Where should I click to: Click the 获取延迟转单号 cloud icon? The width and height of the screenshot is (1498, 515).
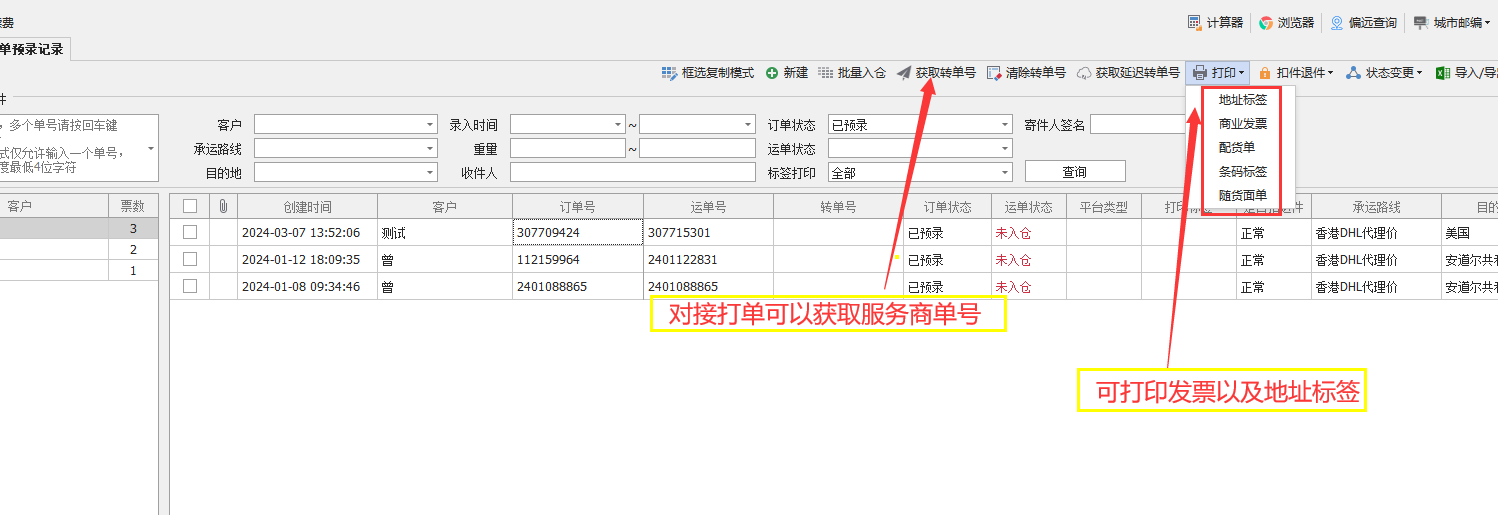(1084, 73)
